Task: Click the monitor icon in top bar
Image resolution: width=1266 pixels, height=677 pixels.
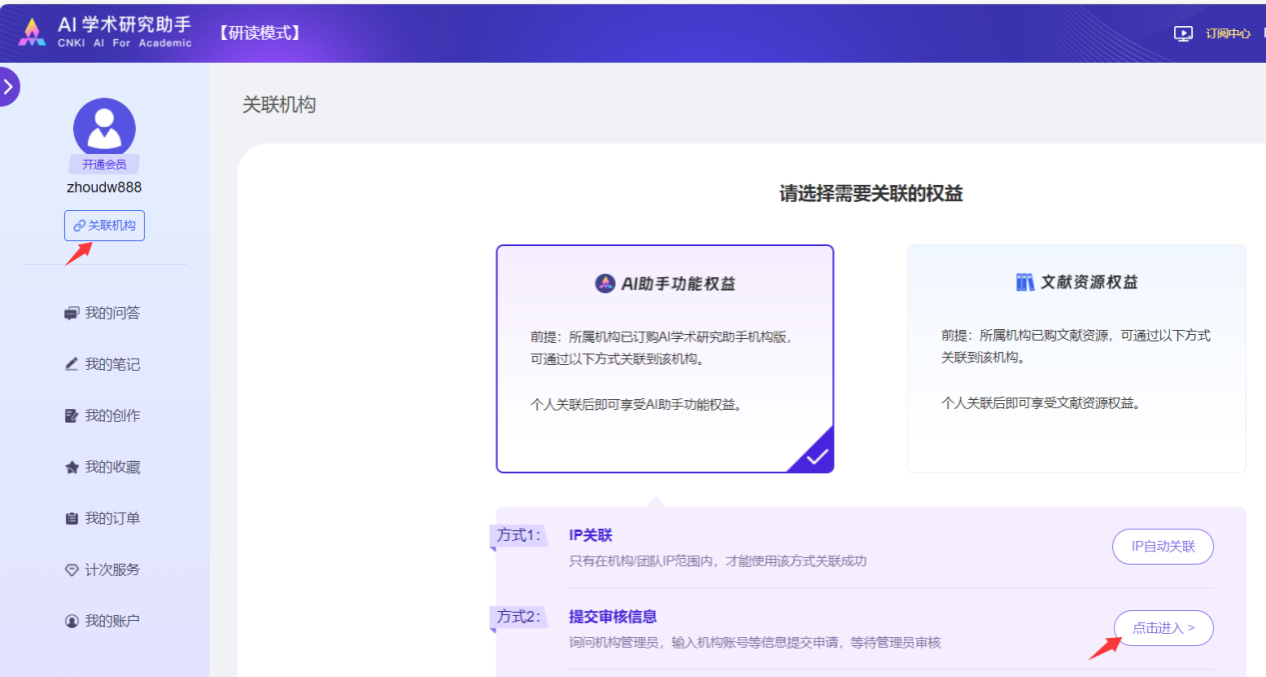Action: [x=1183, y=33]
